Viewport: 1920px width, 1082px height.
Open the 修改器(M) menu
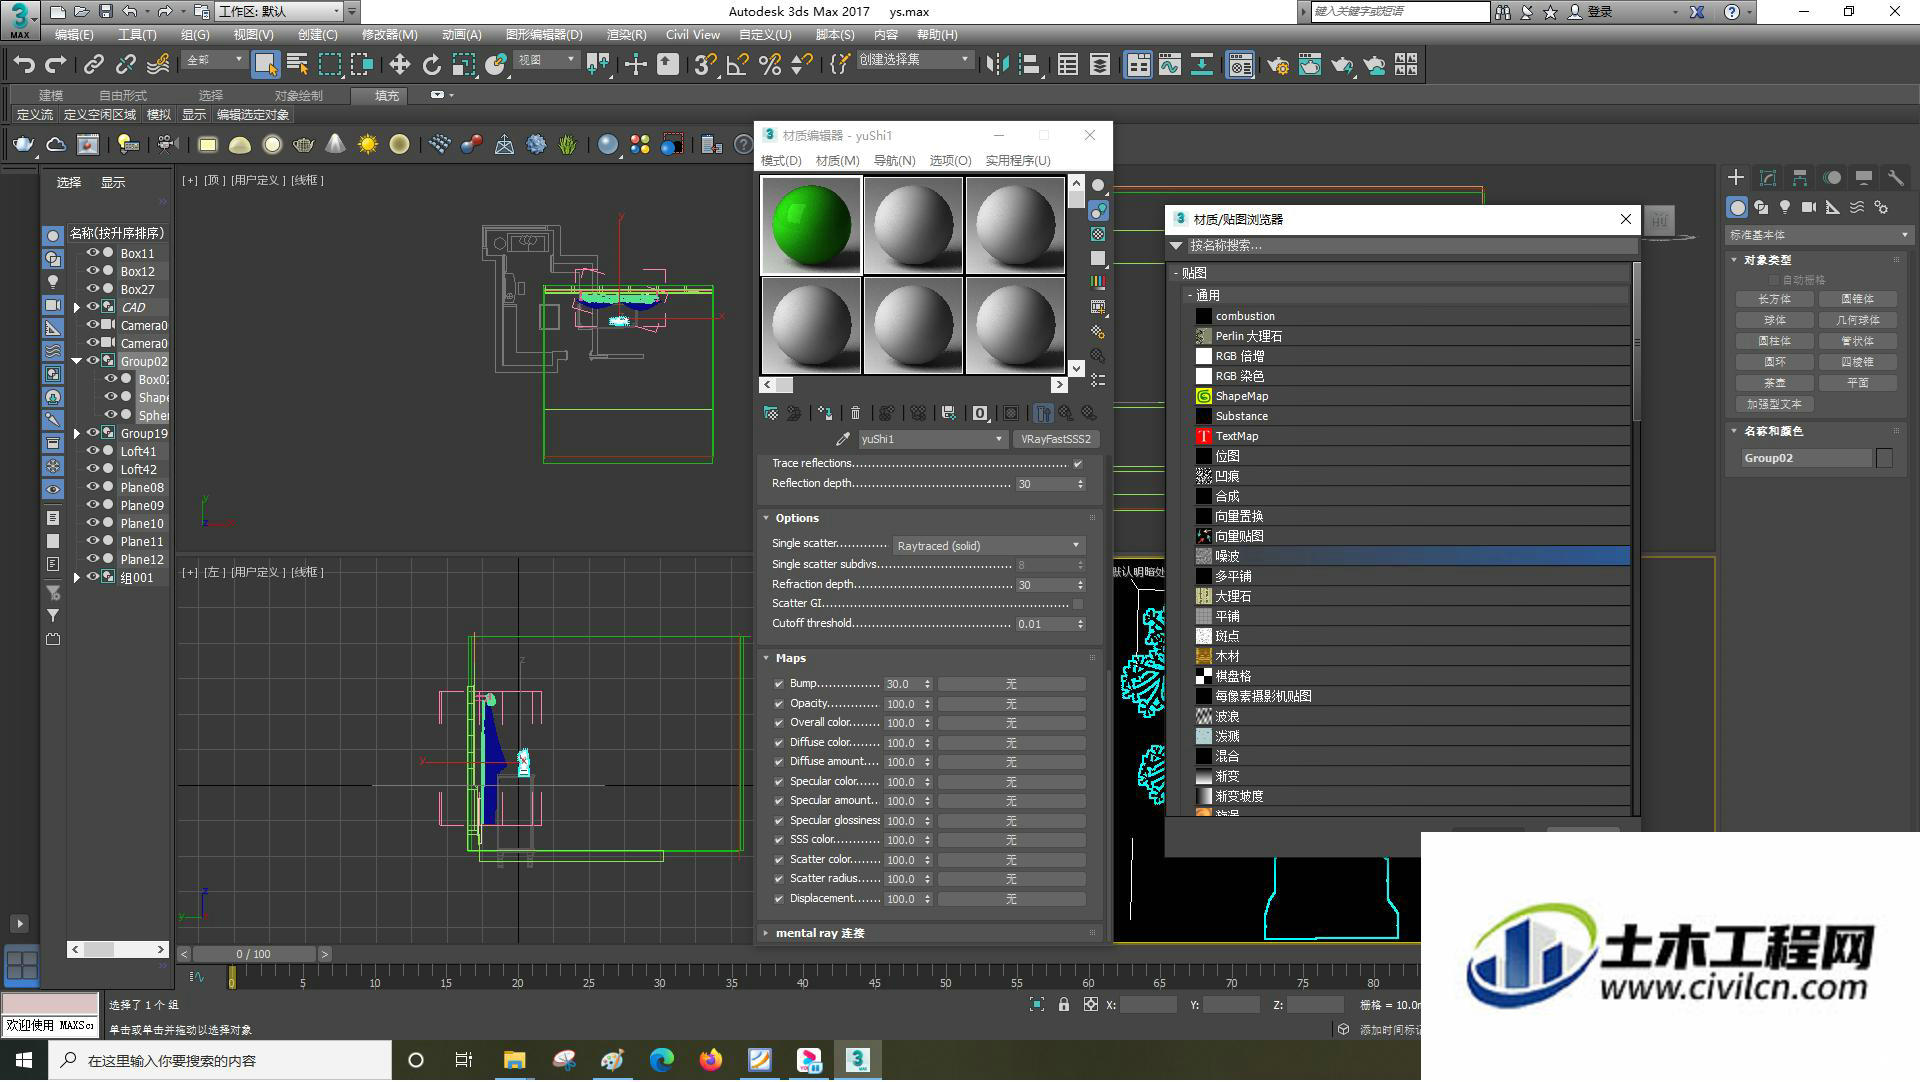tap(389, 35)
